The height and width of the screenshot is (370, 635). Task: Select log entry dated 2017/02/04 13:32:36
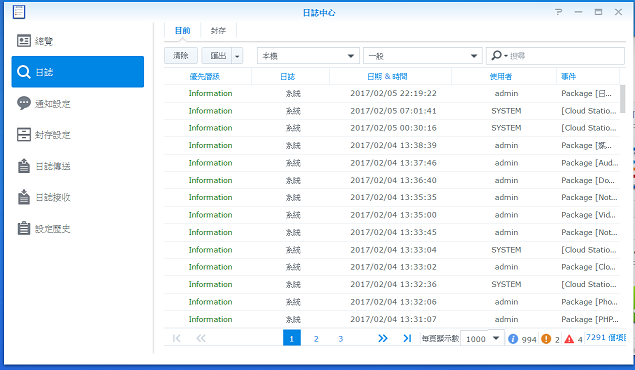coord(392,285)
